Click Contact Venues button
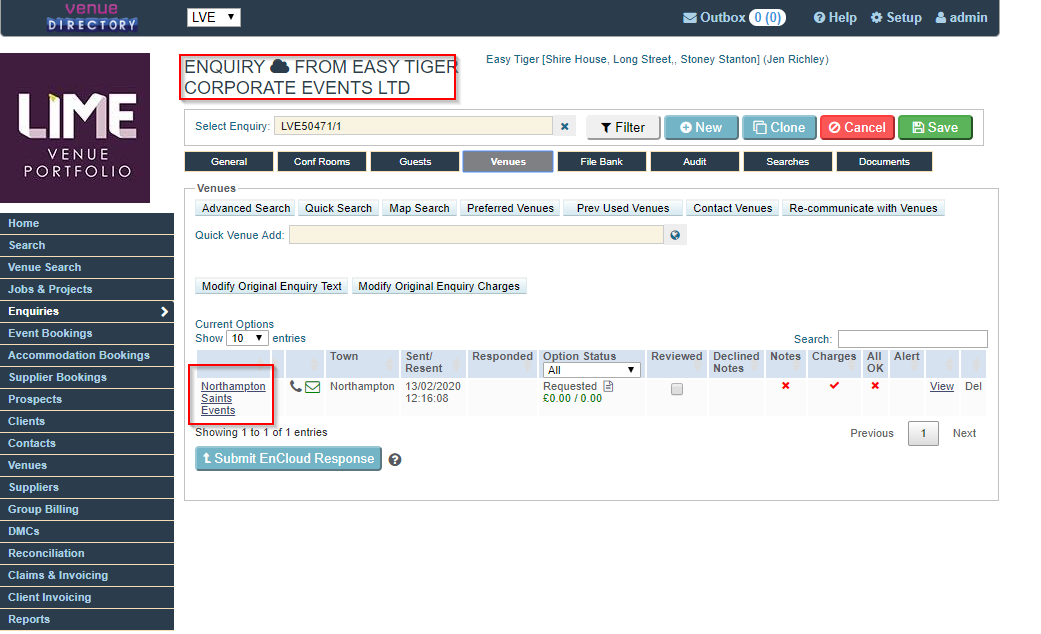Viewport: 1041px width, 634px height. point(732,208)
